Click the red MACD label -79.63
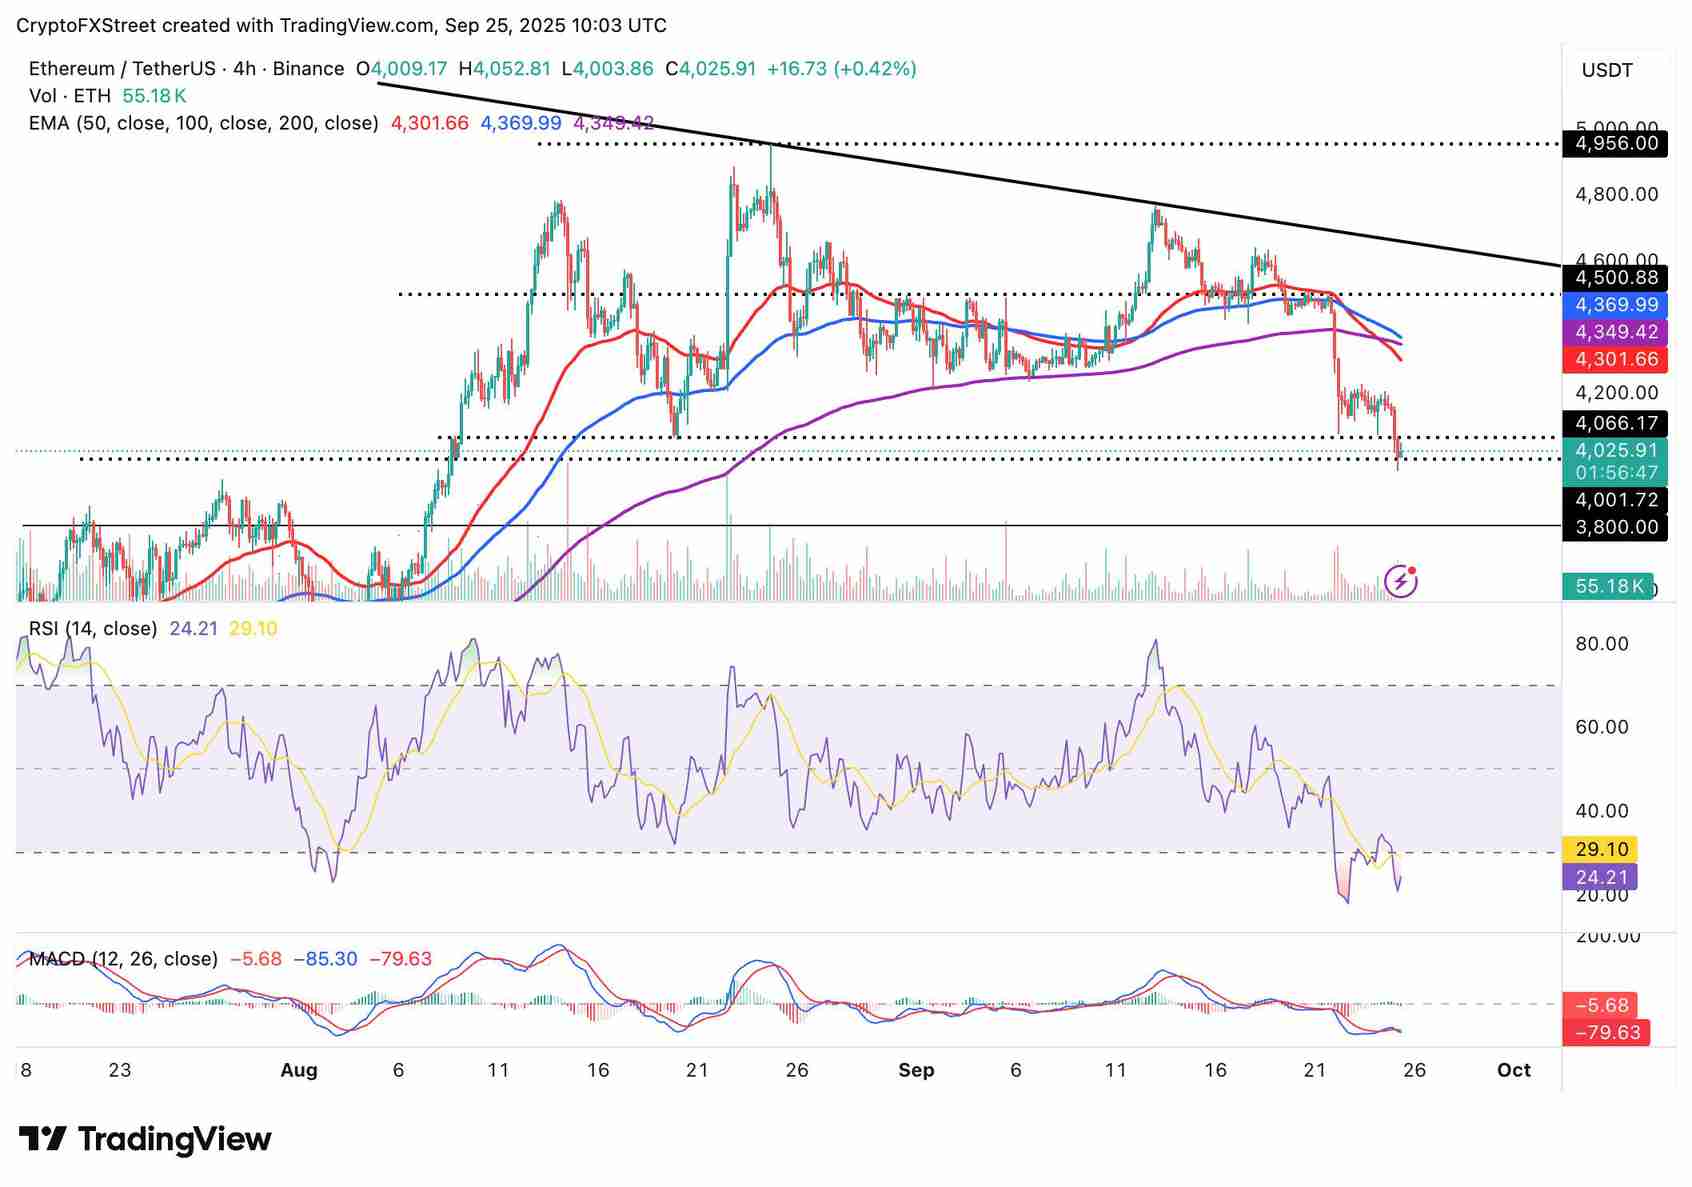1692x1187 pixels. pos(1608,1032)
